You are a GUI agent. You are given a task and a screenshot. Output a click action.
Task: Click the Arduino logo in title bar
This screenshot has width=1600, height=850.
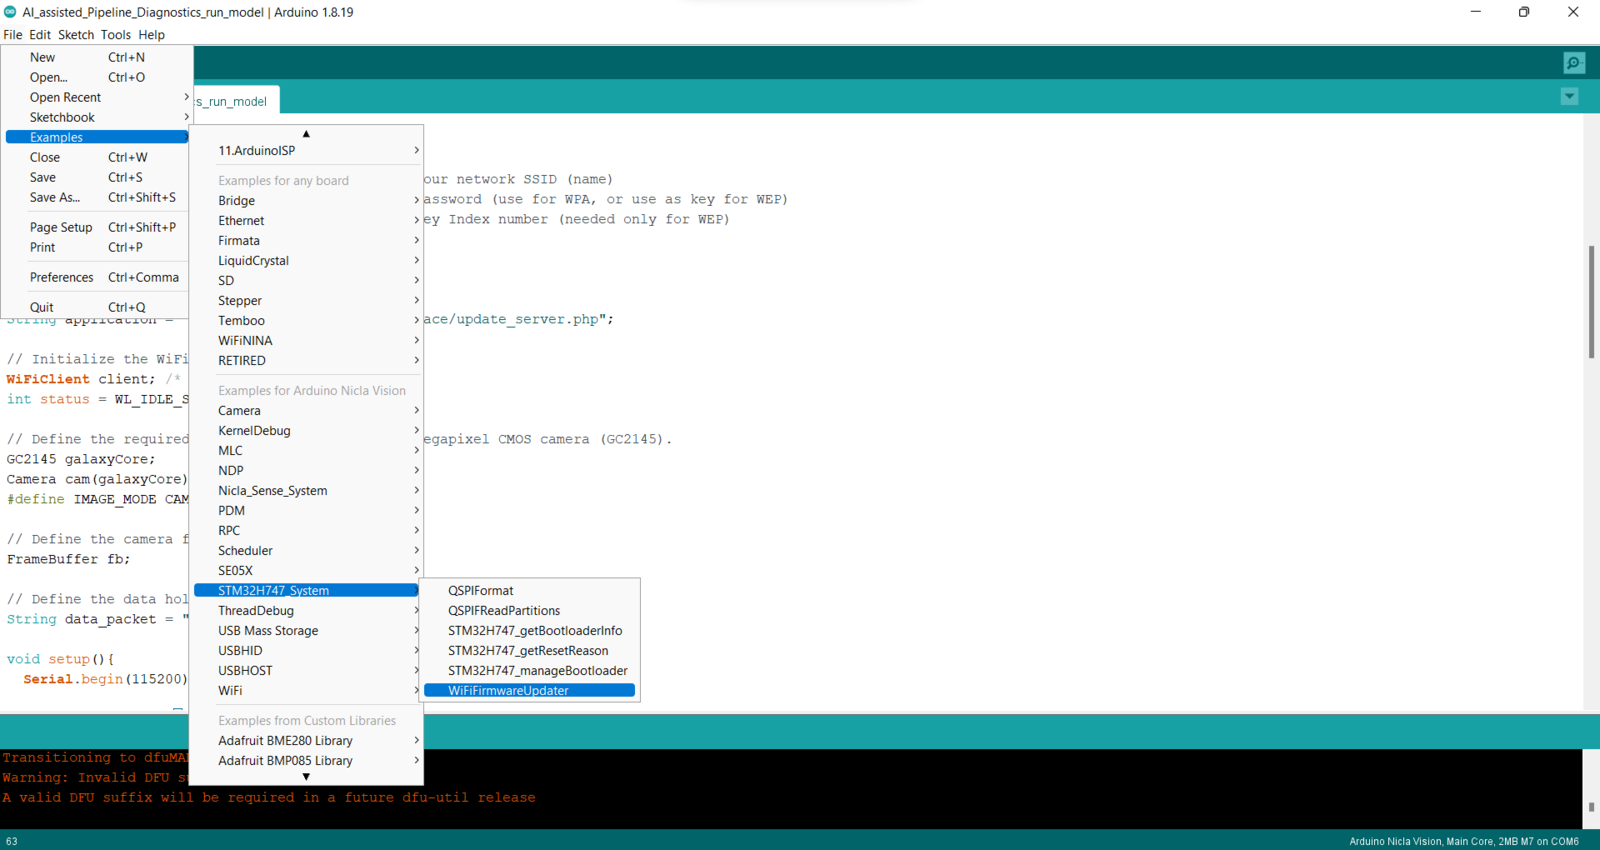point(10,12)
